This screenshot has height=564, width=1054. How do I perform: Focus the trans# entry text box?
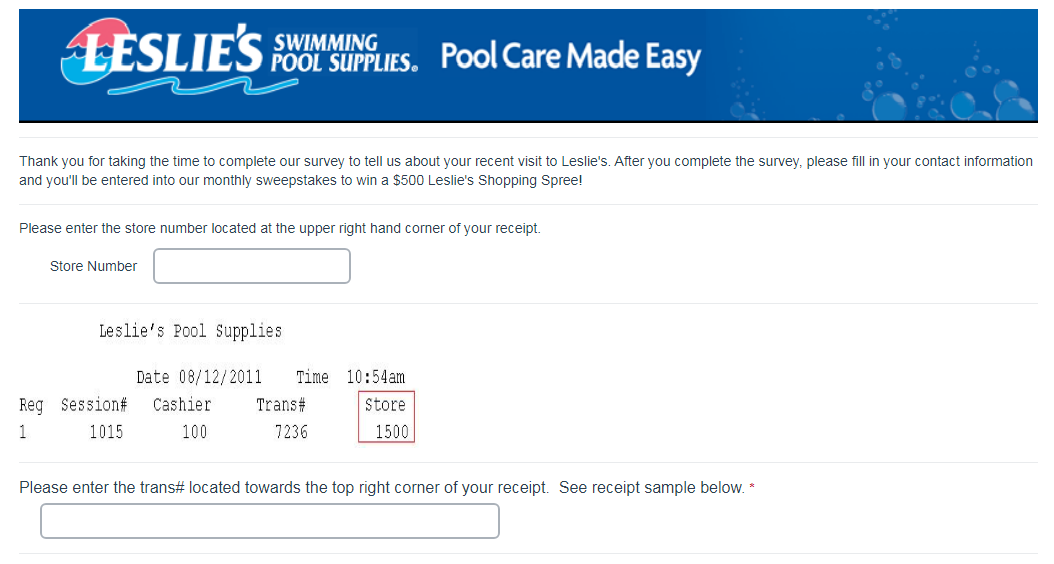click(x=270, y=521)
